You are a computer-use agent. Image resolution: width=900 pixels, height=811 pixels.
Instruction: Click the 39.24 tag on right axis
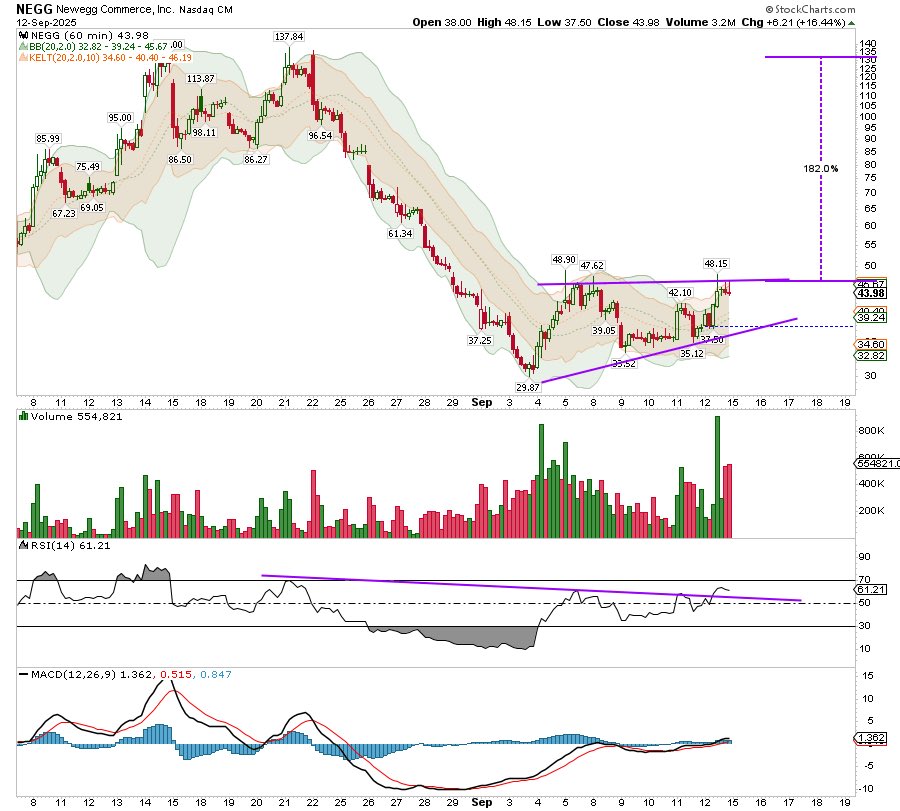tap(871, 317)
